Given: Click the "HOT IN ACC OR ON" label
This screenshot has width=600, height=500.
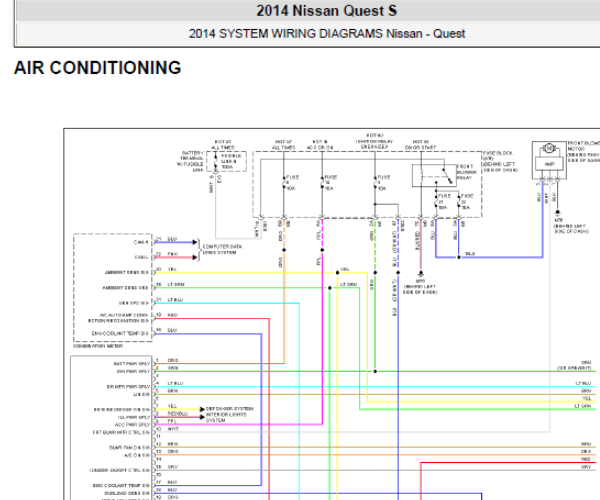Looking at the screenshot, I should pyautogui.click(x=320, y=145).
